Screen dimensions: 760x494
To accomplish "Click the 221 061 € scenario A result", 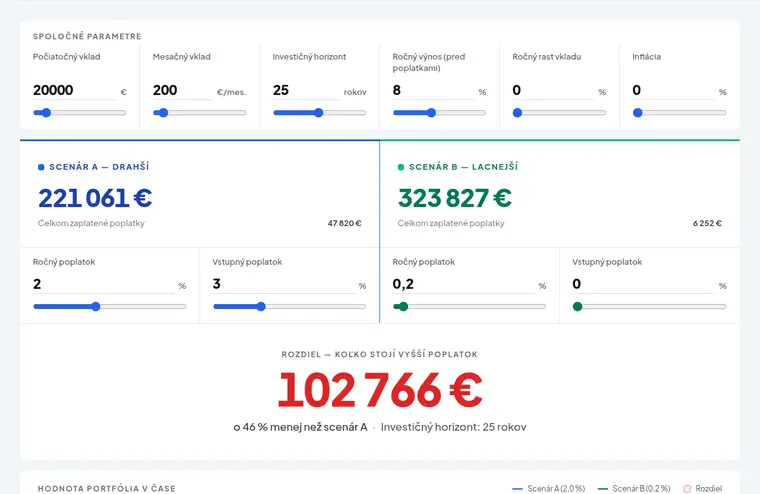I will click(95, 198).
